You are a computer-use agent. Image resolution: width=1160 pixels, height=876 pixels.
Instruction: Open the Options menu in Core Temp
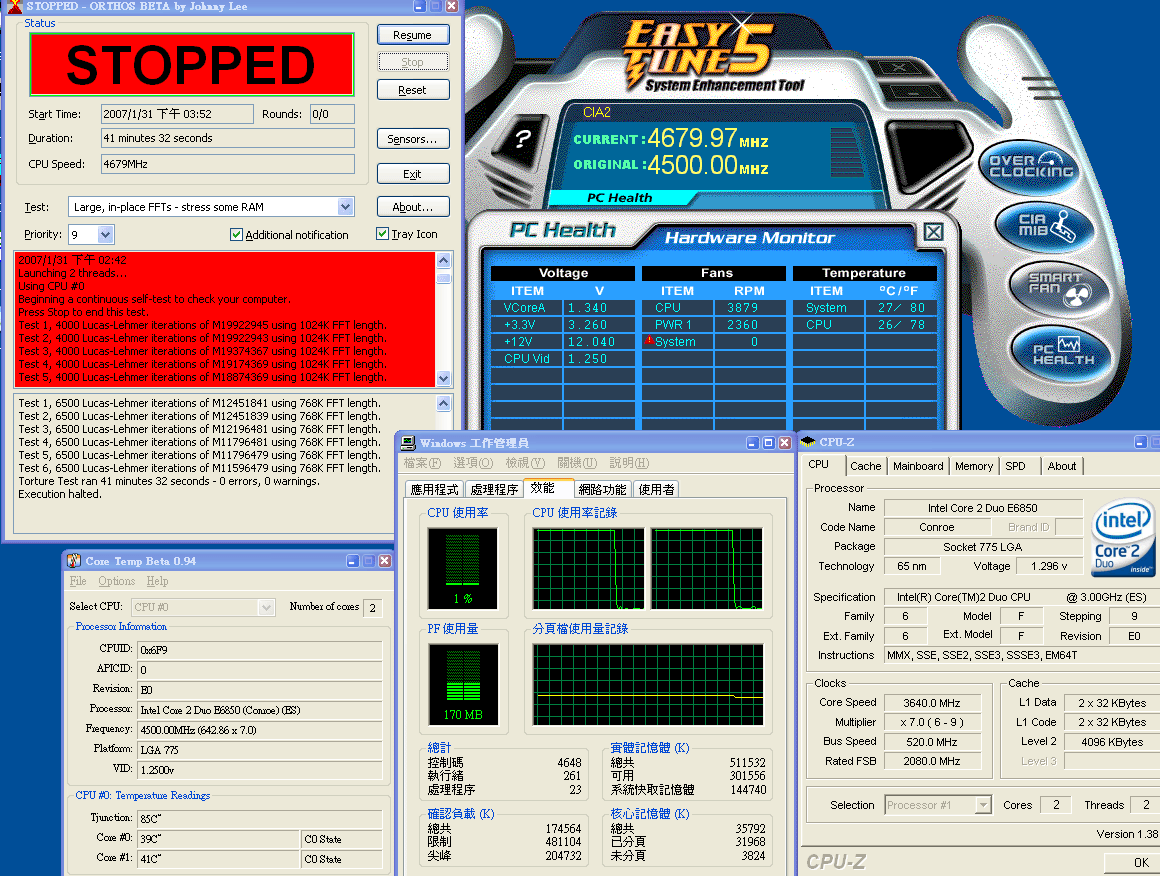point(117,582)
